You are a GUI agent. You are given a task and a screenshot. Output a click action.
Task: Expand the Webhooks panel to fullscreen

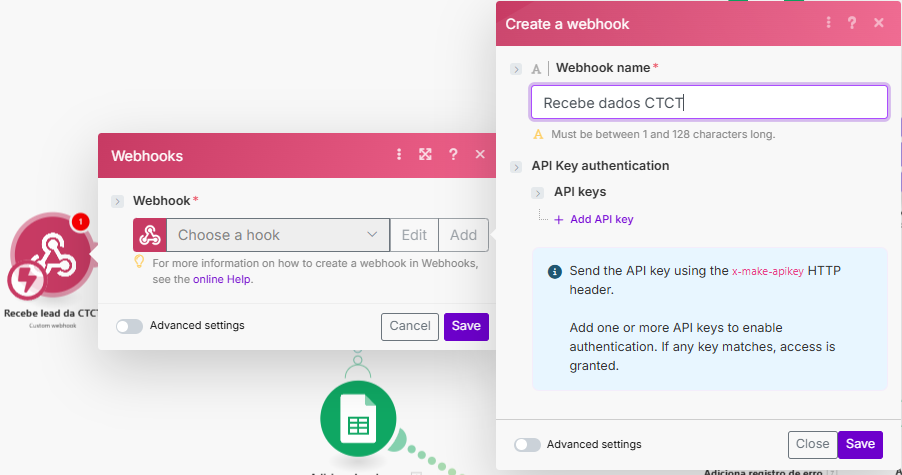coord(425,155)
